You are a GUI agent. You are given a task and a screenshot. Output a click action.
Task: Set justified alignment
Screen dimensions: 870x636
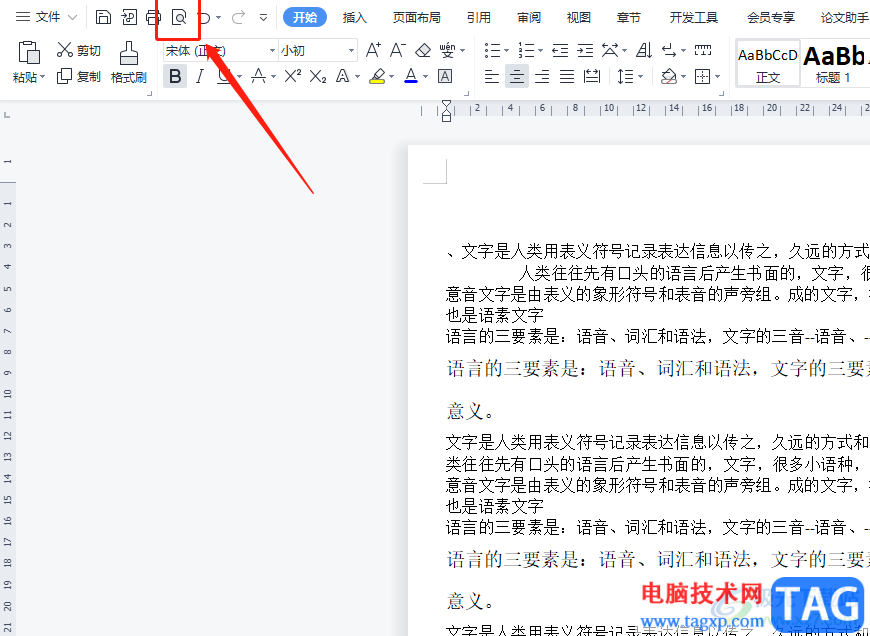pyautogui.click(x=567, y=76)
